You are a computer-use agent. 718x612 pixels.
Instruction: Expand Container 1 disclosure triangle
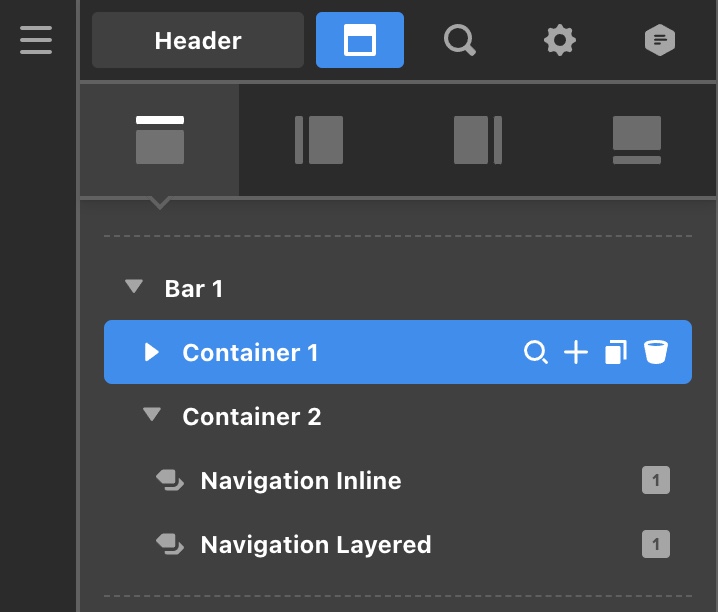152,352
